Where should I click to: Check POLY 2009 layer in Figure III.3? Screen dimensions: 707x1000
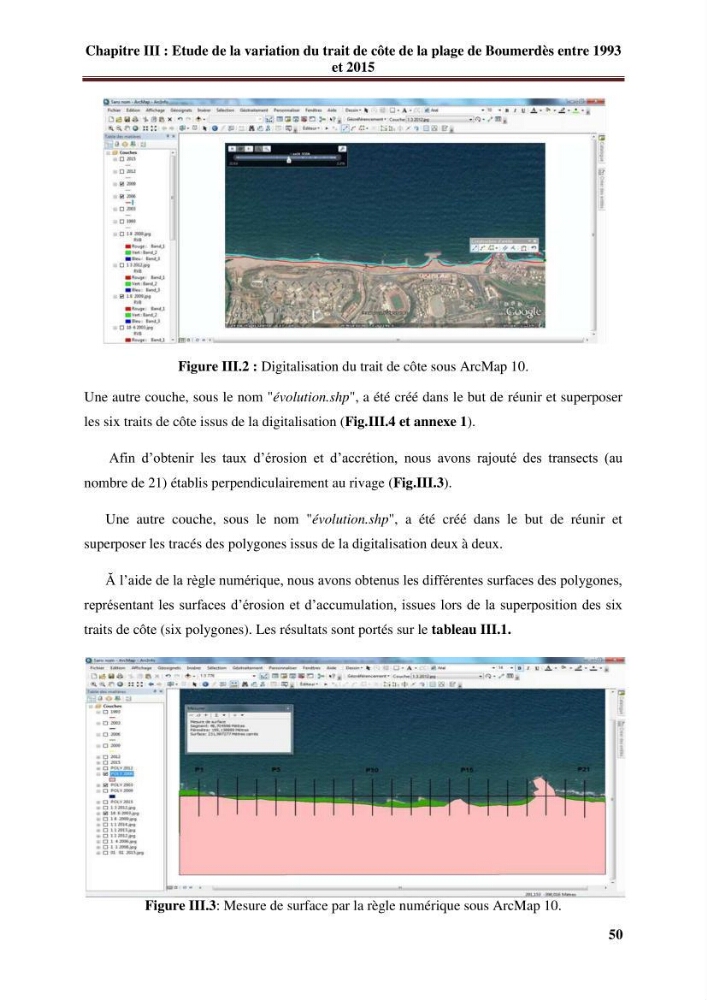pos(105,791)
